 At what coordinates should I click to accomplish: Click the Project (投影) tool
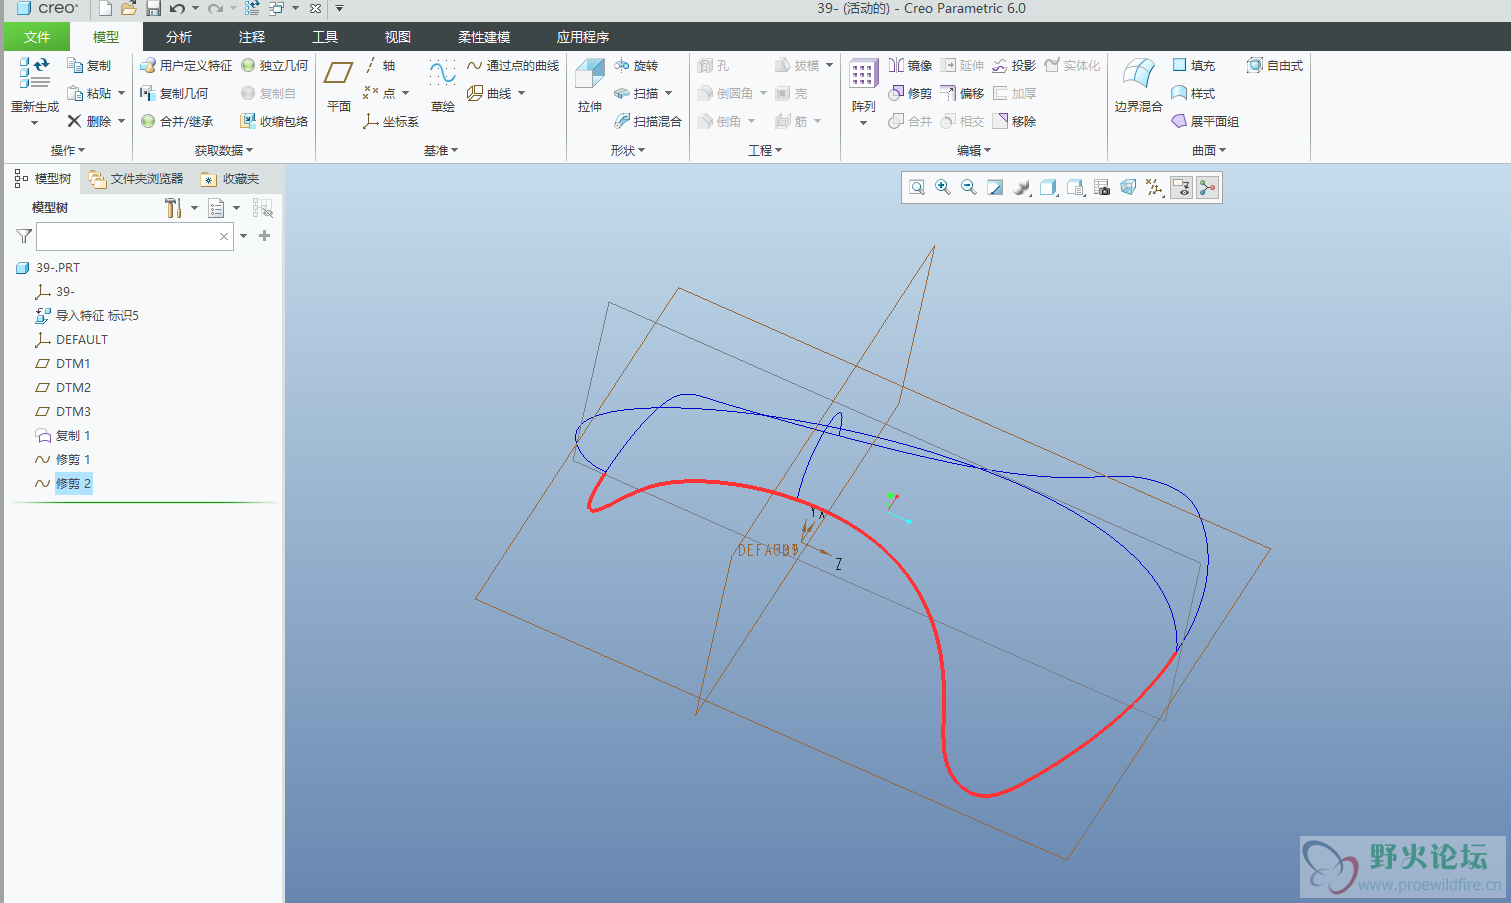coord(1014,65)
